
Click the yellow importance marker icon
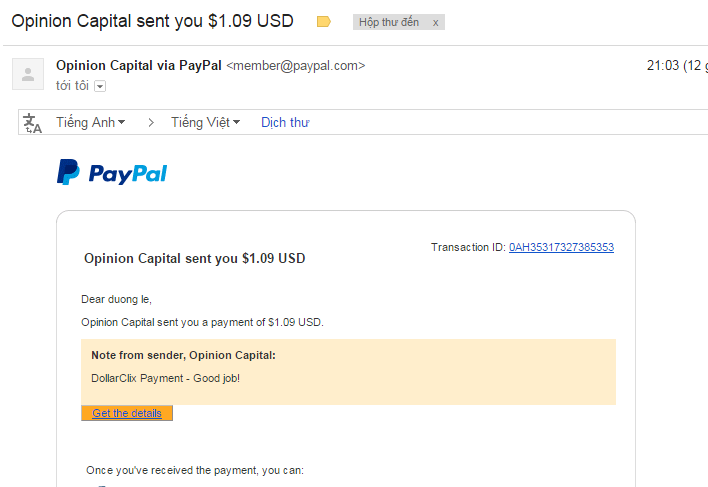point(323,21)
